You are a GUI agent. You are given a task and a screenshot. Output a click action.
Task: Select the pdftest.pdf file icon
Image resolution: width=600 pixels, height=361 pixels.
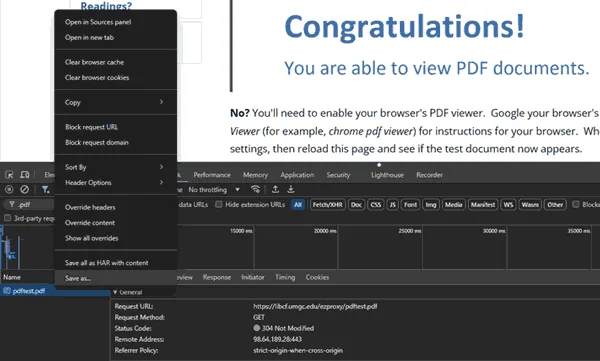[x=7, y=291]
